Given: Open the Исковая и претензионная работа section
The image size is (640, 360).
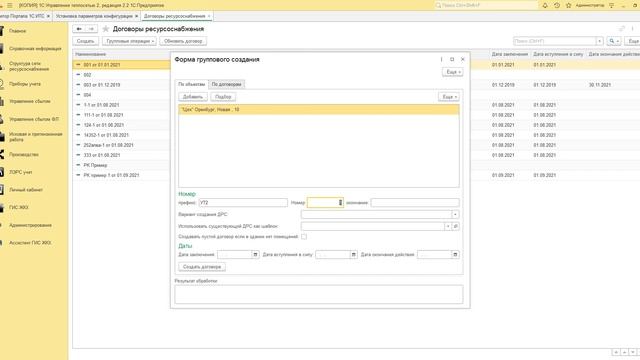Looking at the screenshot, I should [36, 137].
